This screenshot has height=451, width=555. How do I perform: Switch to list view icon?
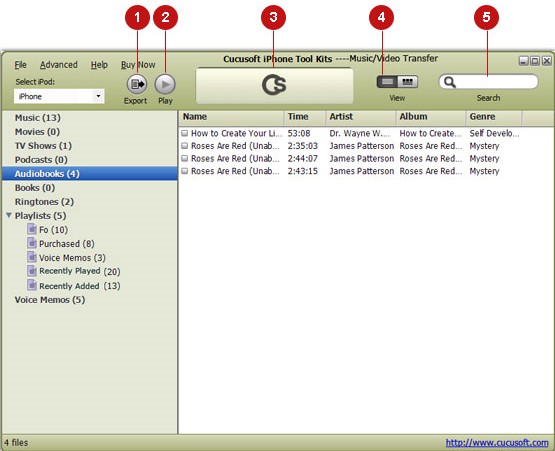[387, 82]
